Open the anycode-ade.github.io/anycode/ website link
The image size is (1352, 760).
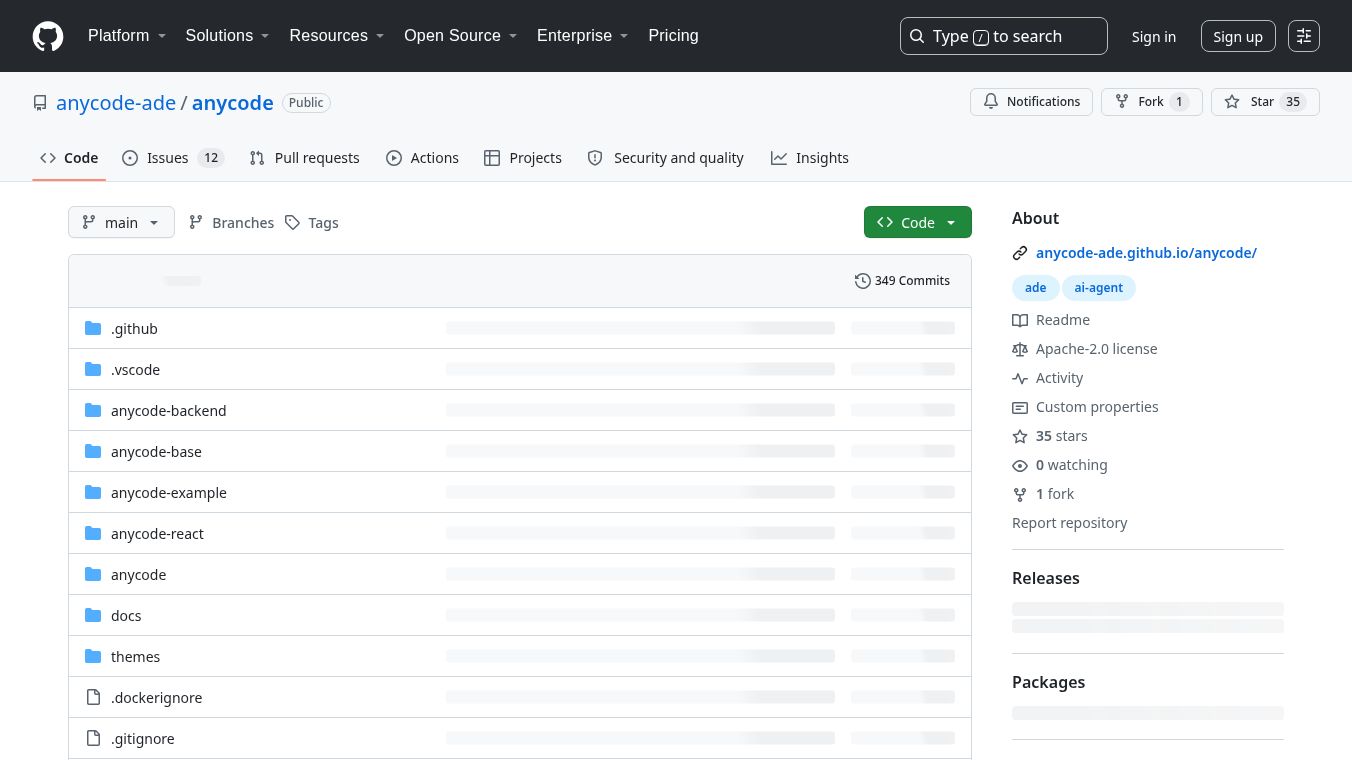(1146, 253)
